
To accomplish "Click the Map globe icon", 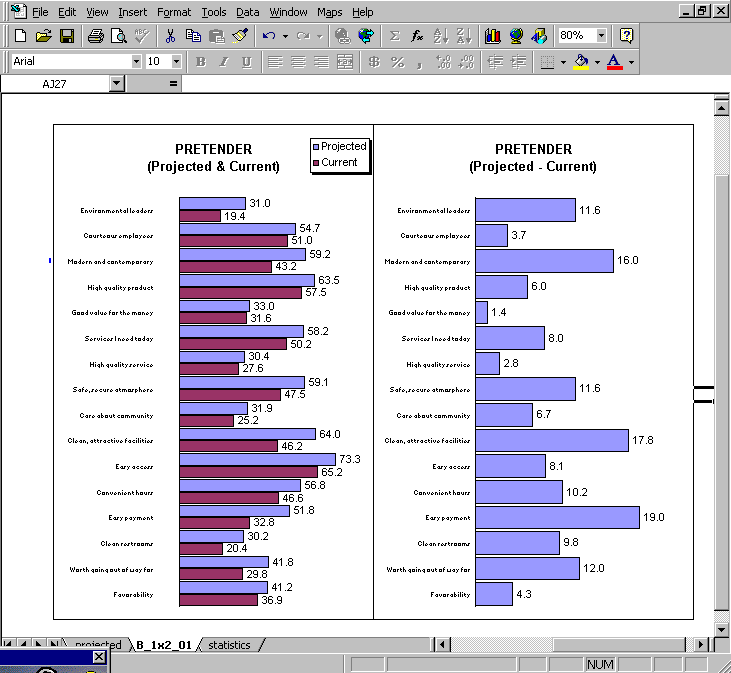I will (x=516, y=36).
